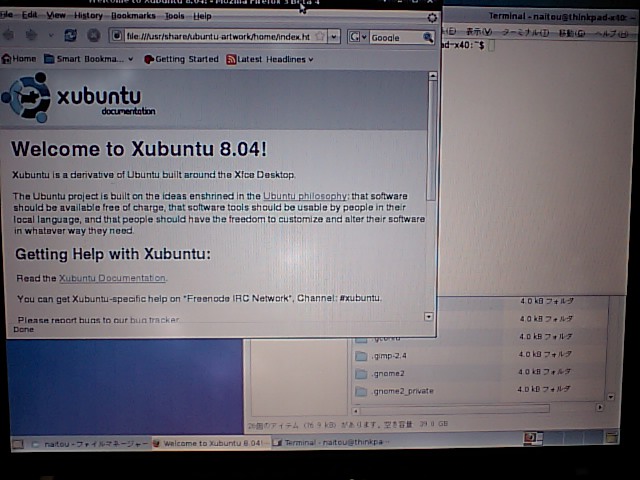Click the Home bookmark button

coord(19,59)
